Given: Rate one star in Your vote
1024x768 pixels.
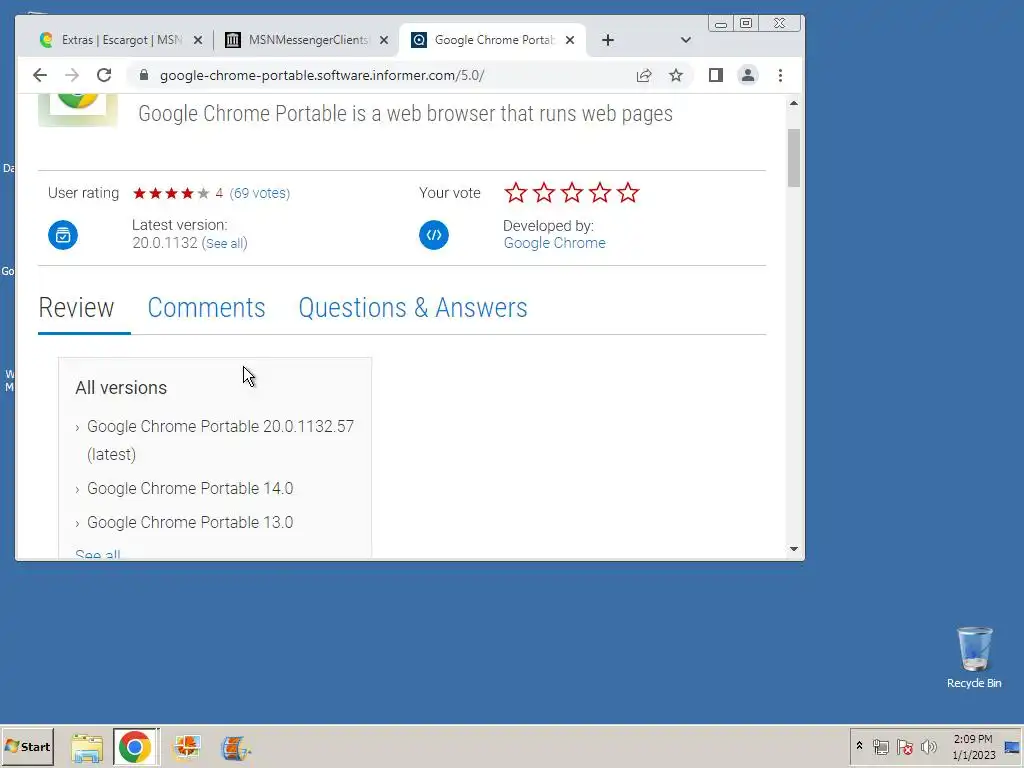Looking at the screenshot, I should pos(516,193).
